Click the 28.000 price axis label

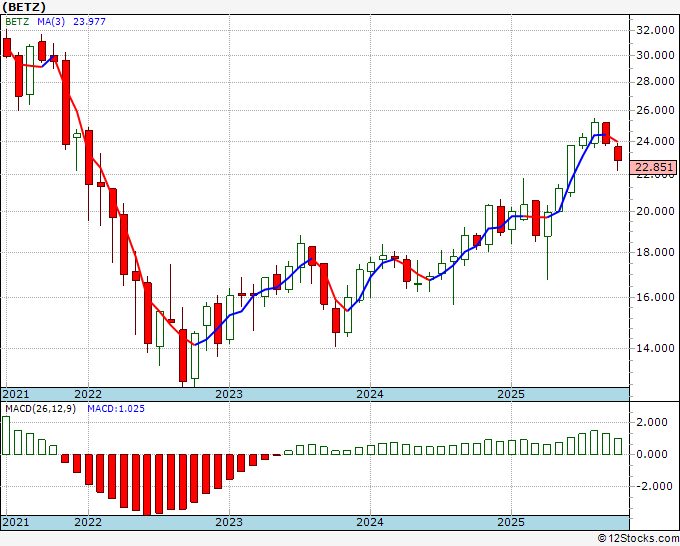pyautogui.click(x=655, y=82)
